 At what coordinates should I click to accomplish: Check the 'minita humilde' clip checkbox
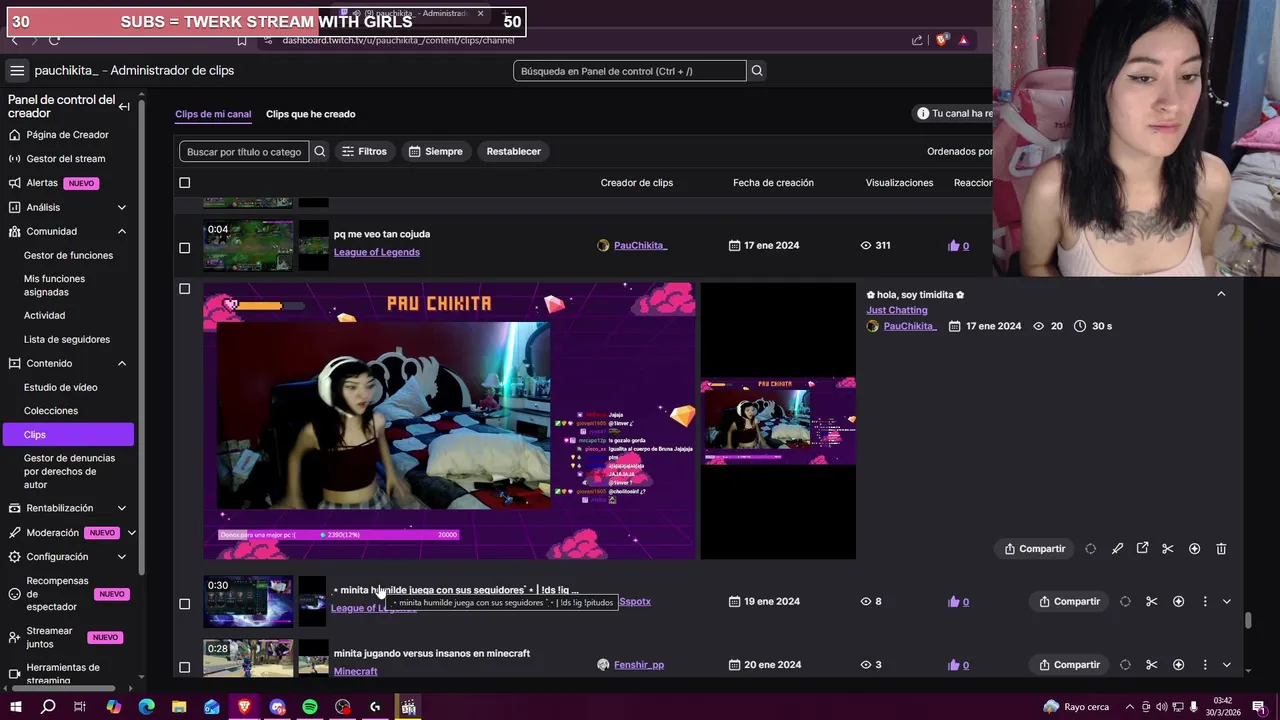[x=184, y=604]
